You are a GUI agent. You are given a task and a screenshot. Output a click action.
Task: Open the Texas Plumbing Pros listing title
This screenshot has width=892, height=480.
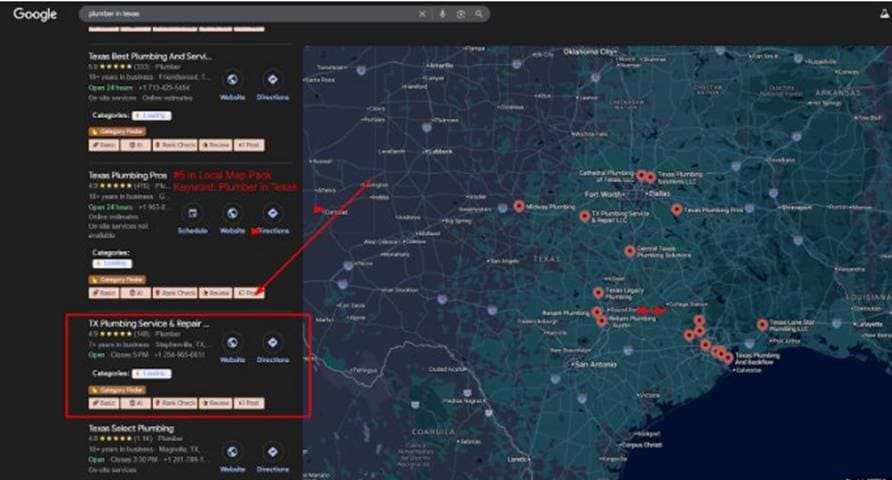pos(127,176)
